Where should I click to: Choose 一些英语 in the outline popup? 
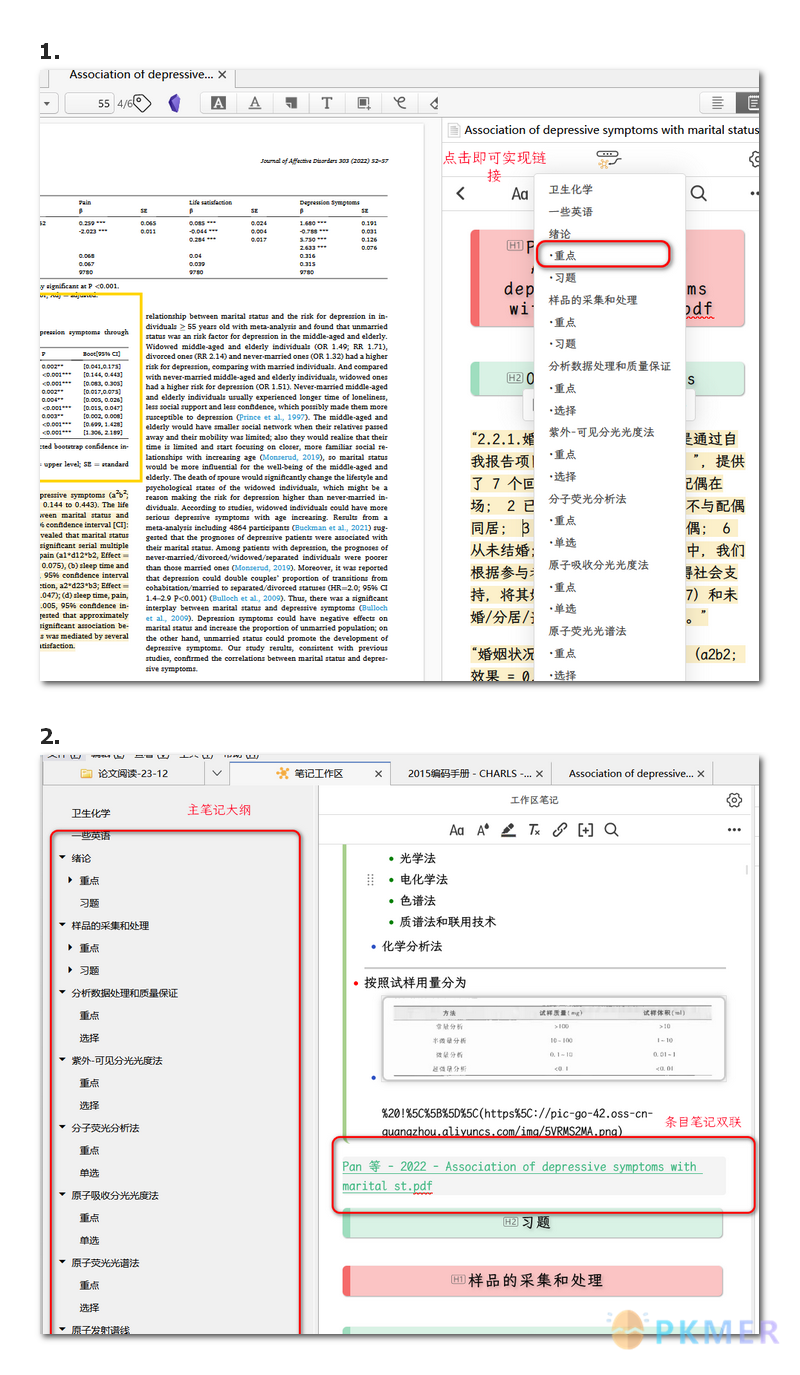571,211
